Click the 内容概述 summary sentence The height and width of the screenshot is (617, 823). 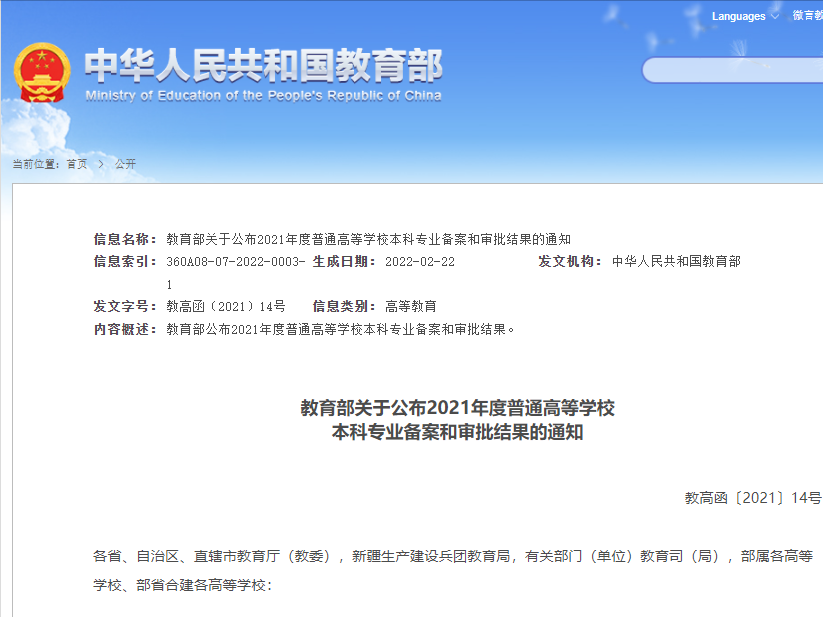[340, 329]
